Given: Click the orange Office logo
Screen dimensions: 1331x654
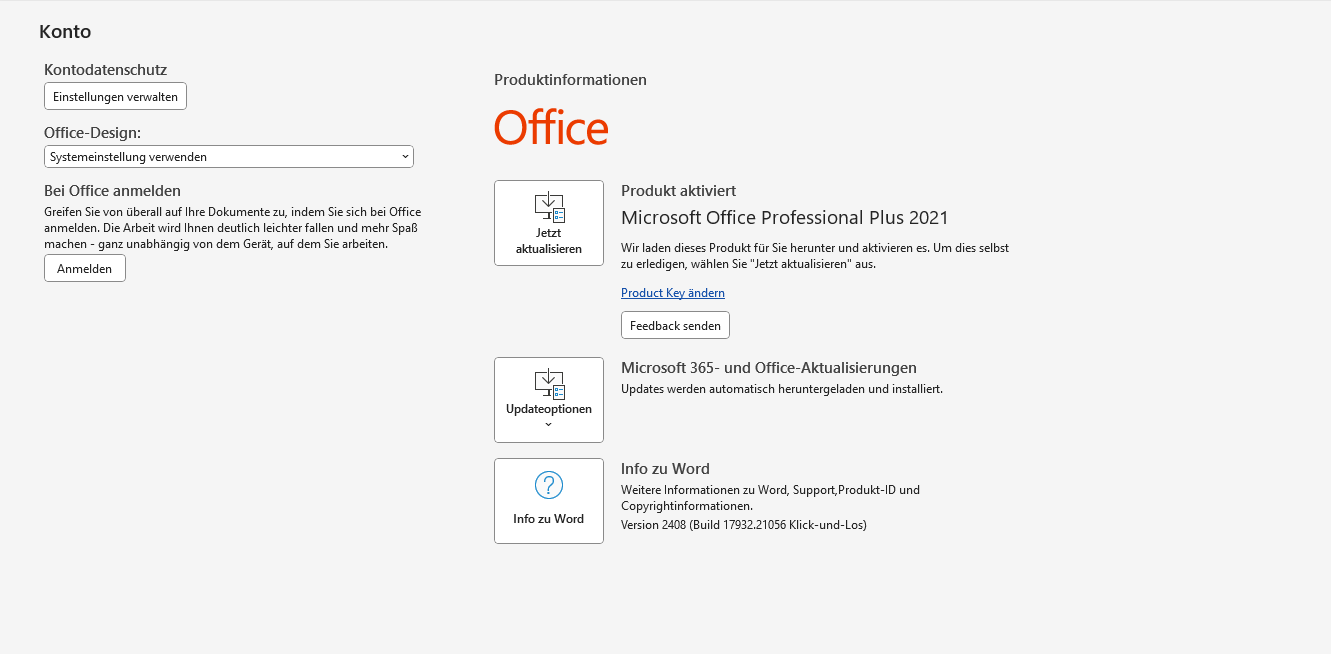Looking at the screenshot, I should (x=551, y=128).
